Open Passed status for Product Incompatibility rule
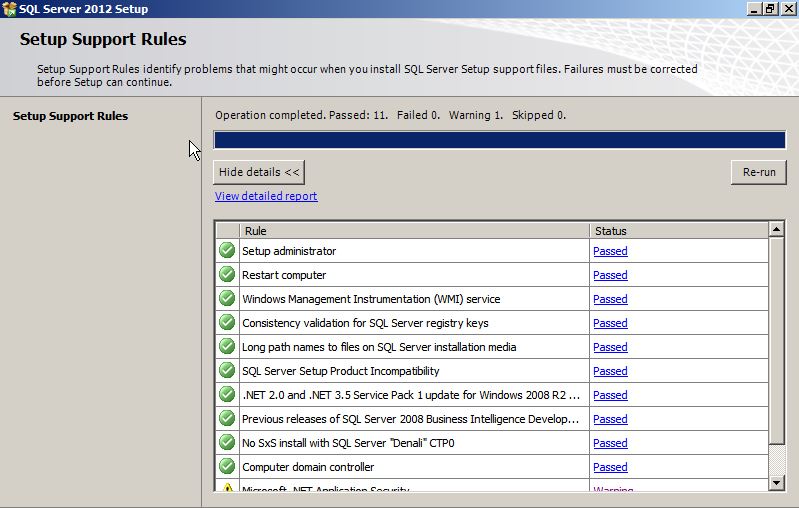 point(610,371)
